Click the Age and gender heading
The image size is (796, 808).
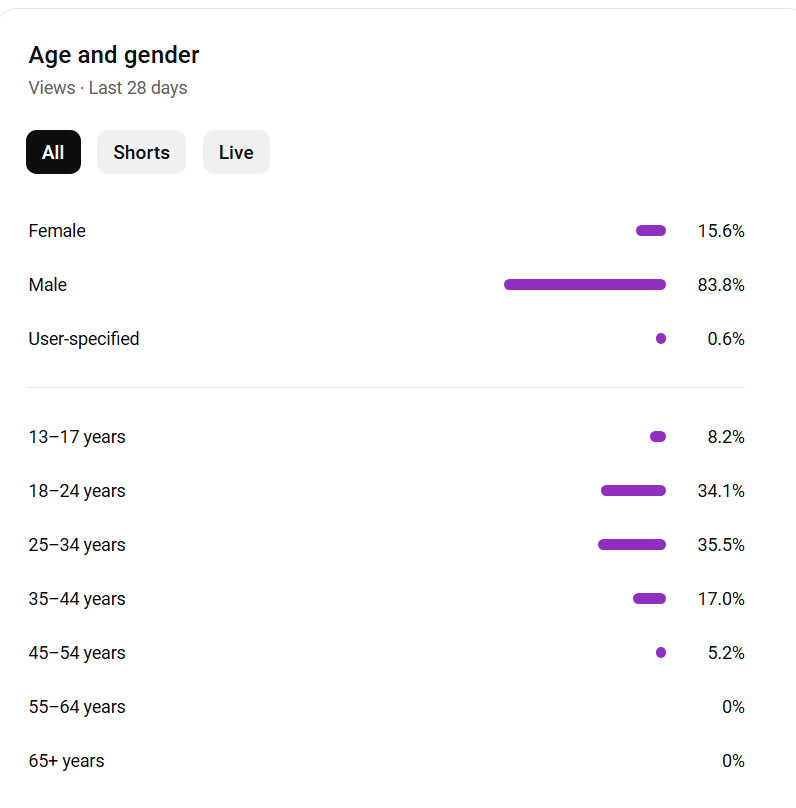(x=114, y=55)
